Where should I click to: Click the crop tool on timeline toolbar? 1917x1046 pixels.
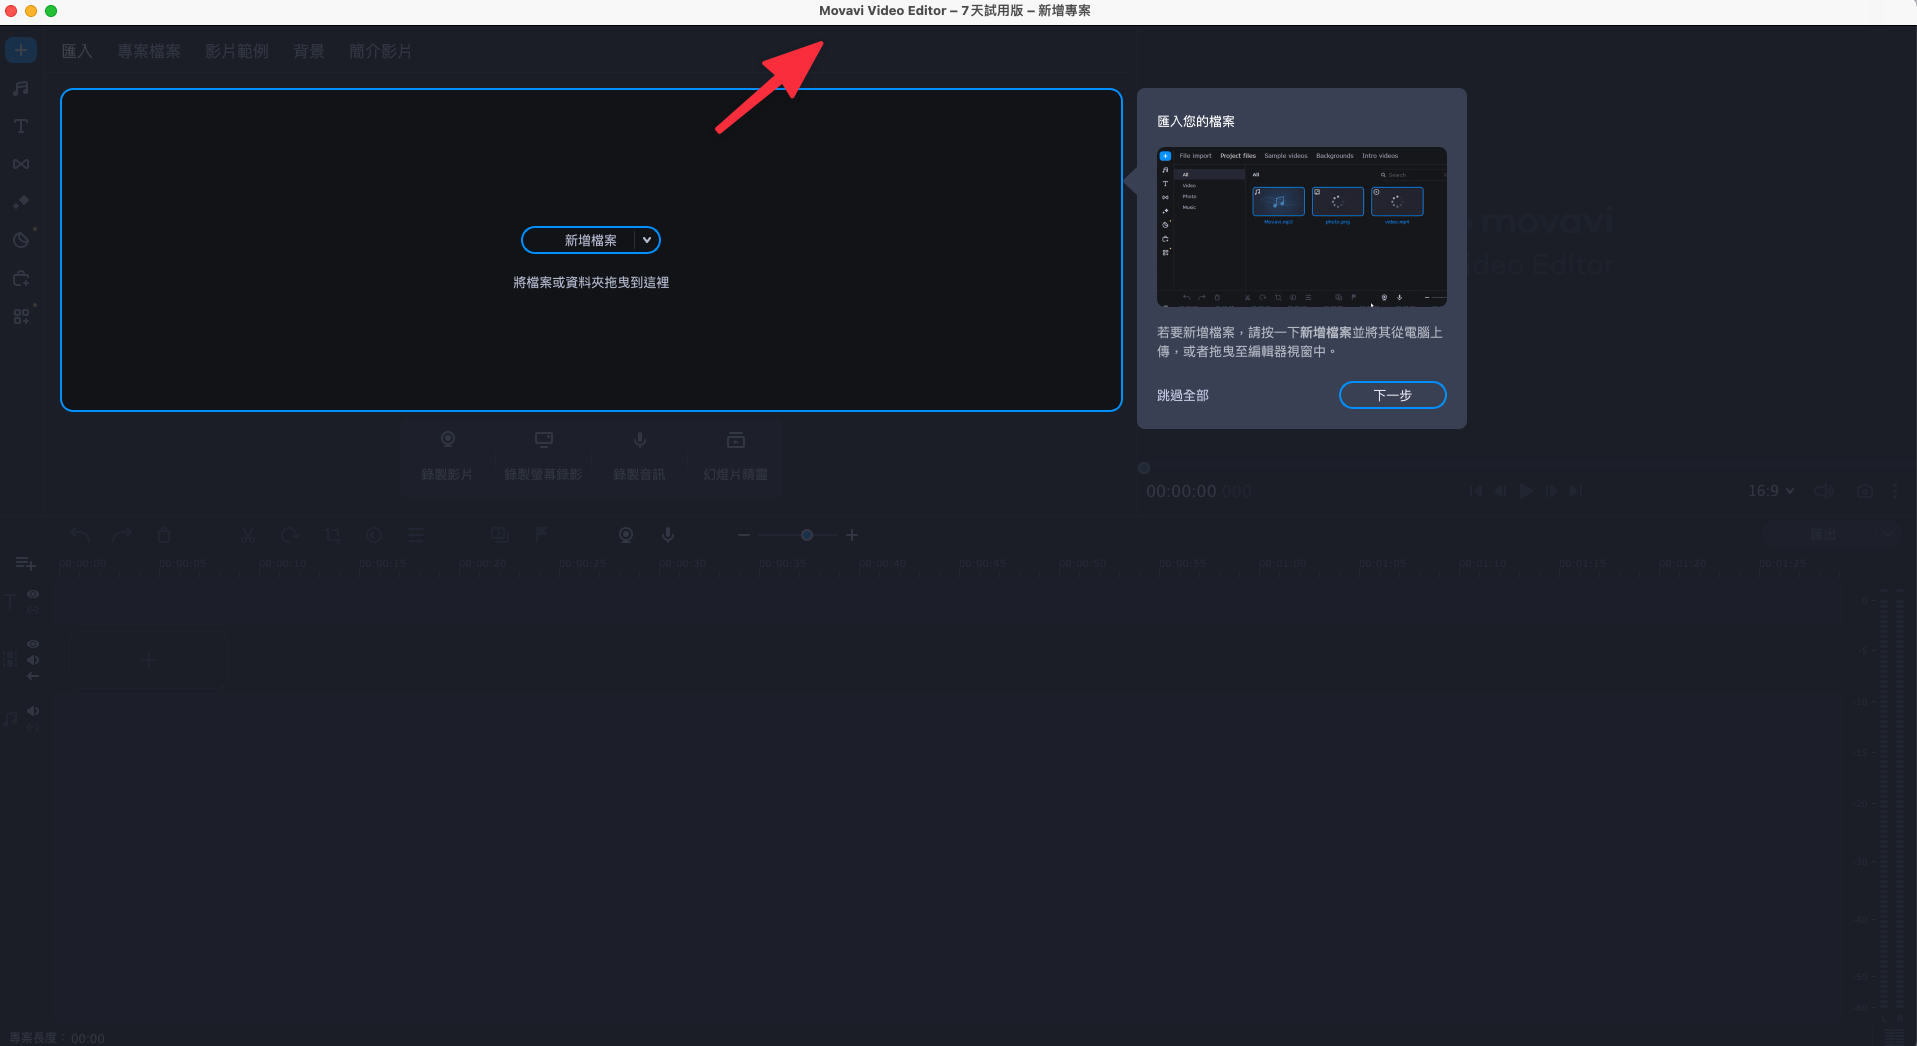point(333,535)
